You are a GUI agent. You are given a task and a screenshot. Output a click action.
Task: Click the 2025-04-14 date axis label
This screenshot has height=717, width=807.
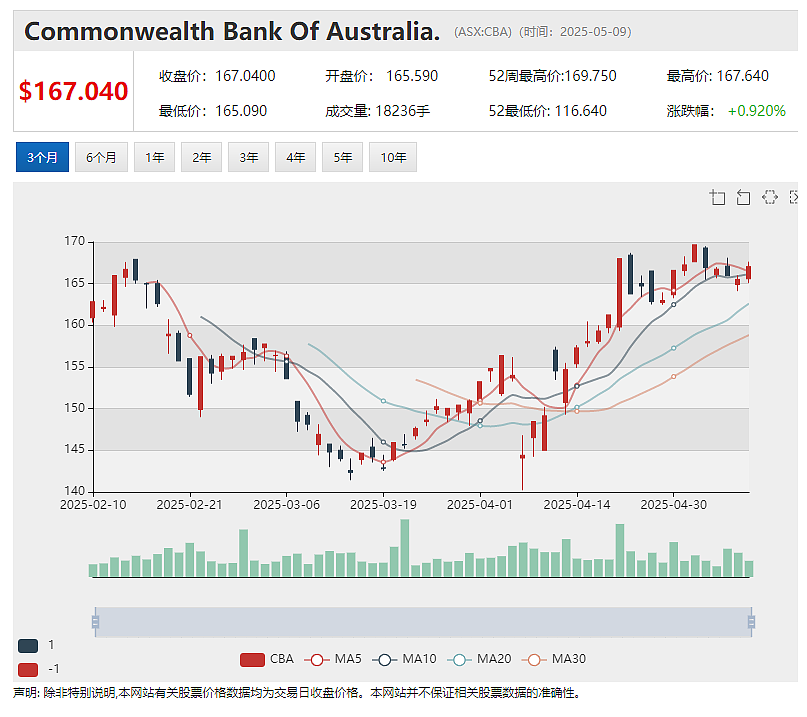[x=577, y=505]
